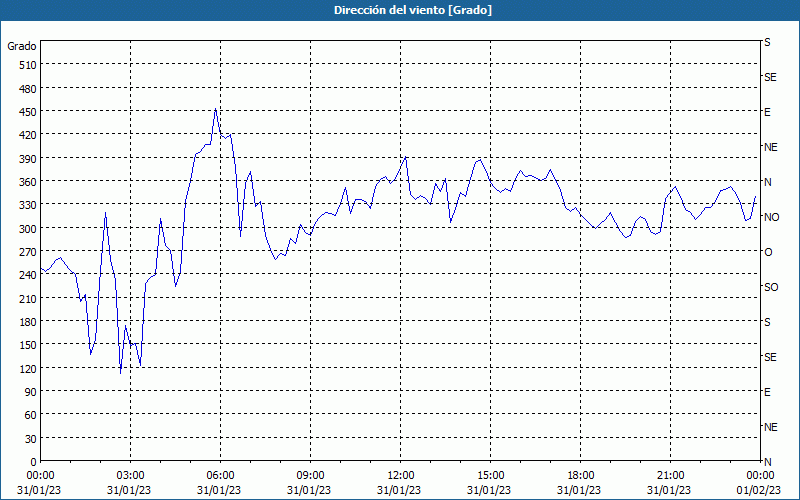800x500 pixels.
Task: Click the 30 degree axis label
Action: (x=31, y=438)
